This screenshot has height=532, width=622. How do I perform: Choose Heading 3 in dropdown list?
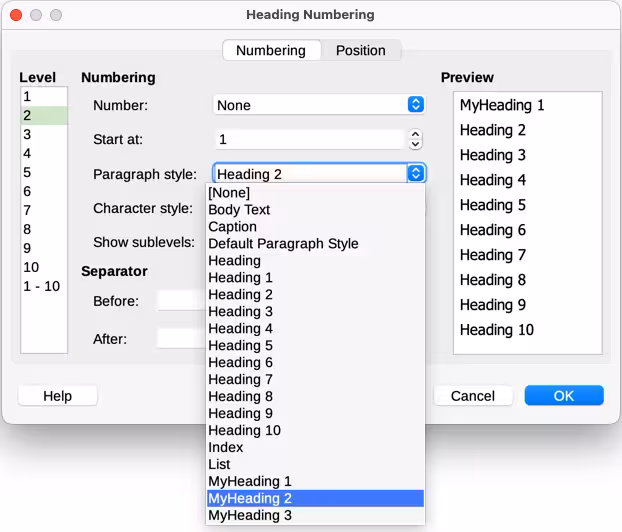[315, 312]
